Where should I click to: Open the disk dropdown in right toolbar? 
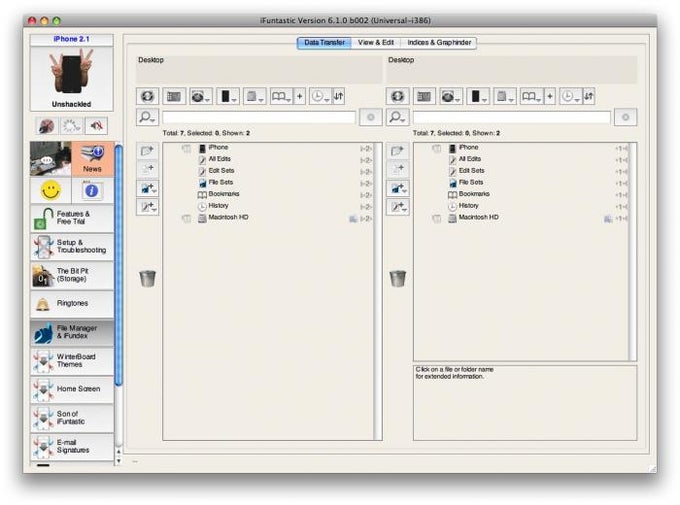pos(451,96)
